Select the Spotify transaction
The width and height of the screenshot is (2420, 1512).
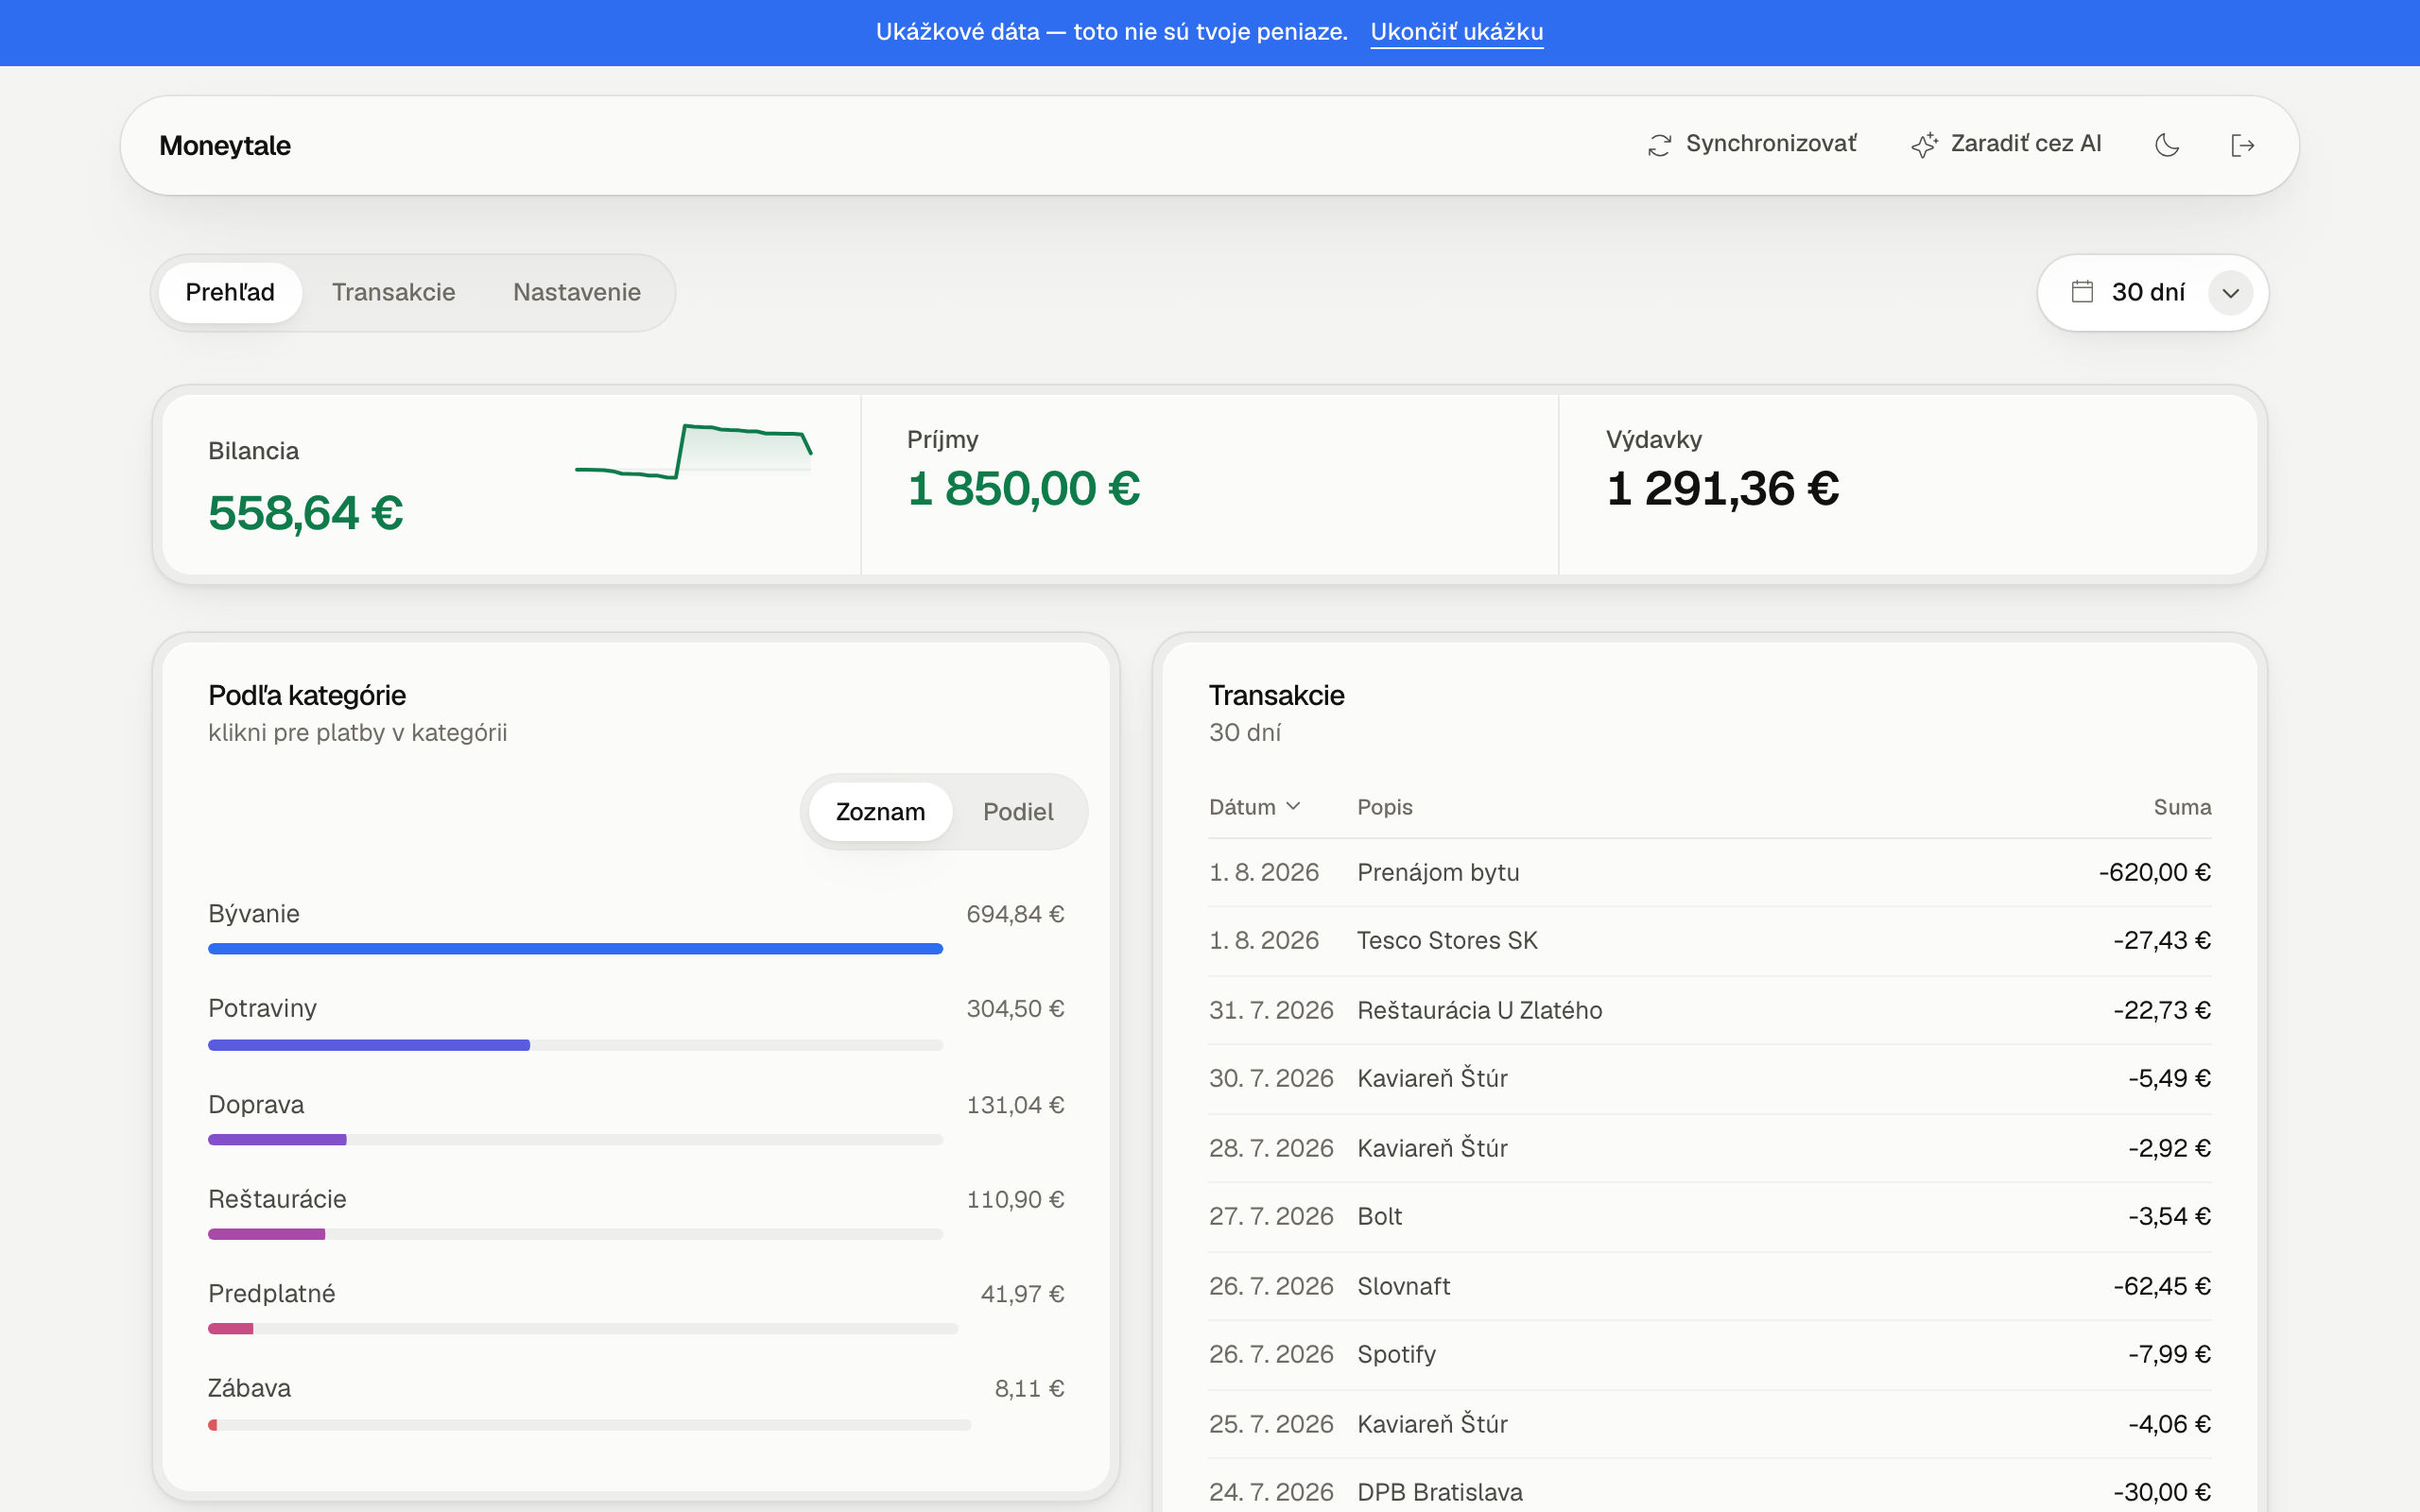point(1709,1354)
